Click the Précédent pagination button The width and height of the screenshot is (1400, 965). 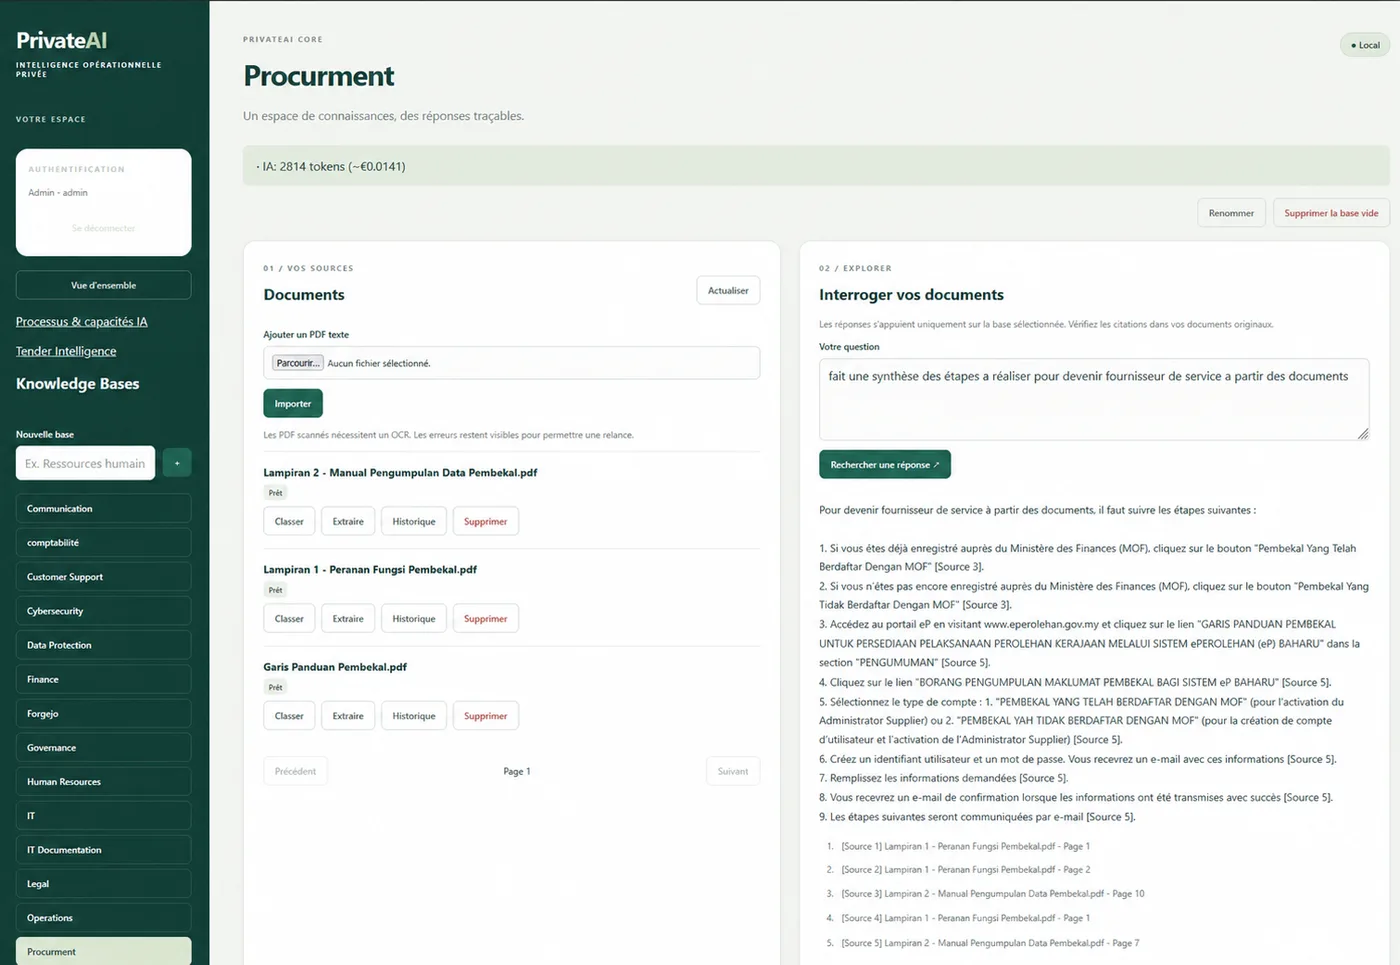[295, 771]
